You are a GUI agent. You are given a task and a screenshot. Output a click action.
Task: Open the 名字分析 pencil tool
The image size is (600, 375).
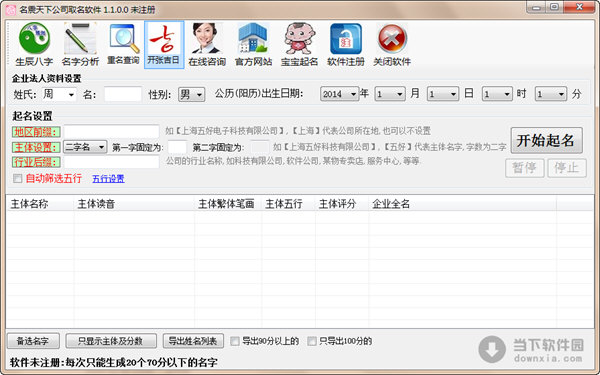(x=80, y=44)
